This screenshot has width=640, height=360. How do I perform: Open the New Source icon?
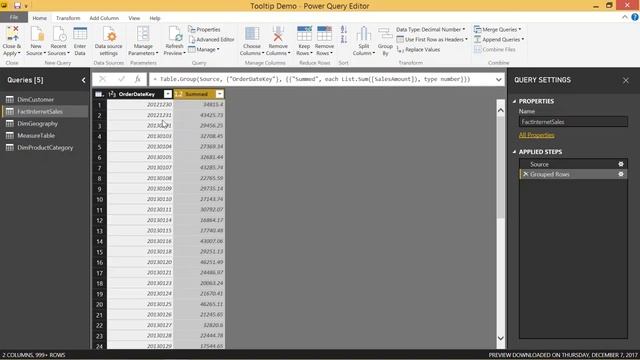(x=37, y=34)
